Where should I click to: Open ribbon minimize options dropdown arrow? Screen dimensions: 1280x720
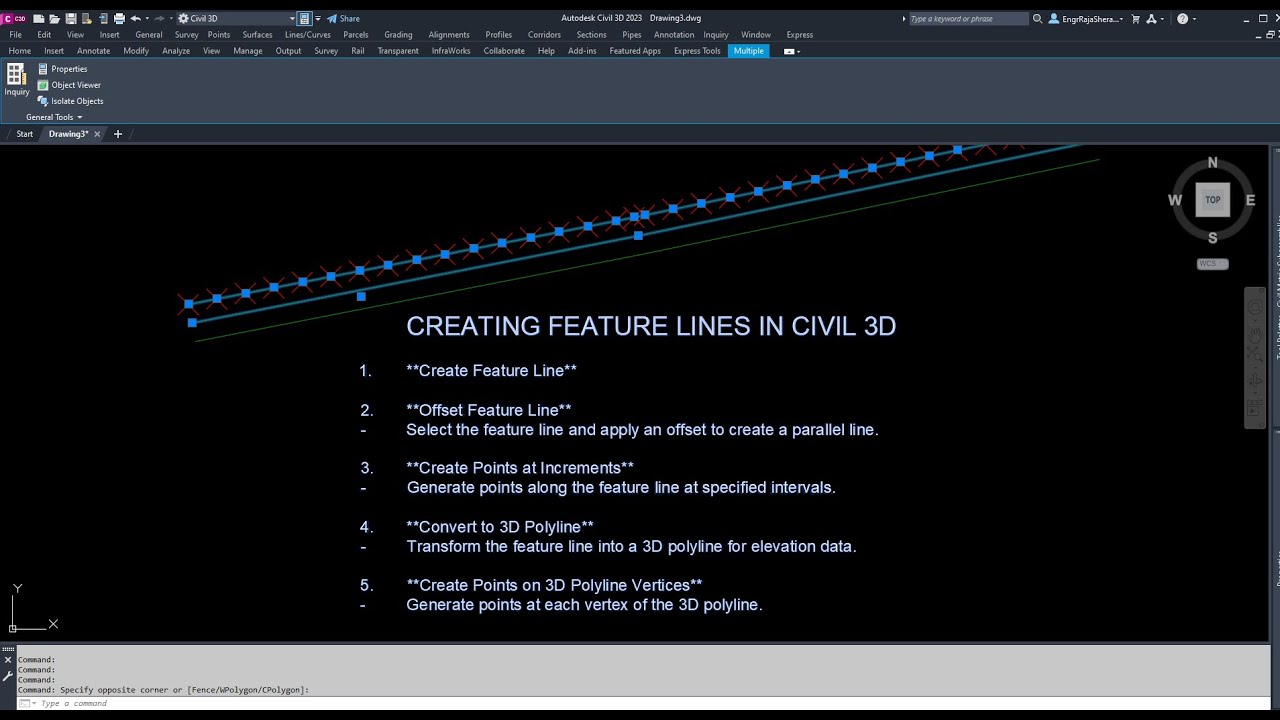pos(799,52)
